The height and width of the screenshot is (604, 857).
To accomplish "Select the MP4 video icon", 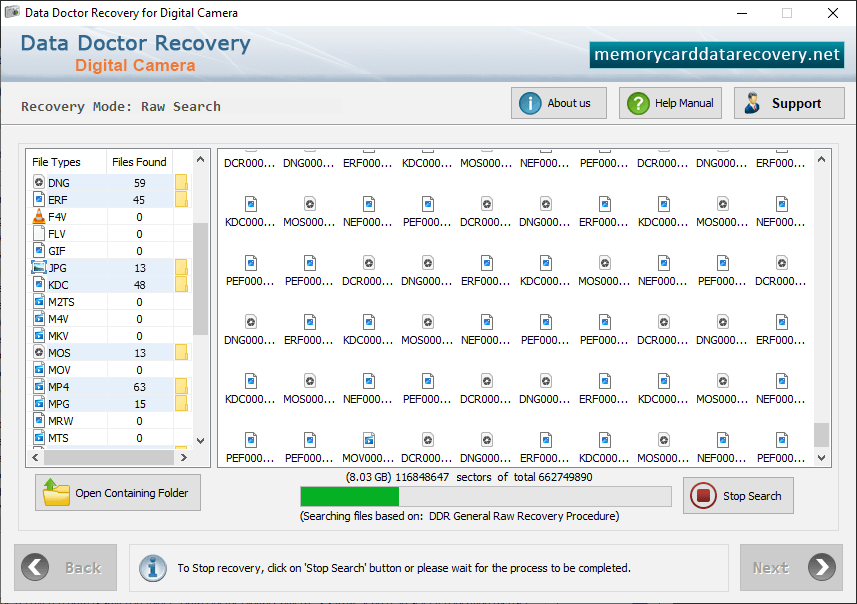I will [x=39, y=386].
